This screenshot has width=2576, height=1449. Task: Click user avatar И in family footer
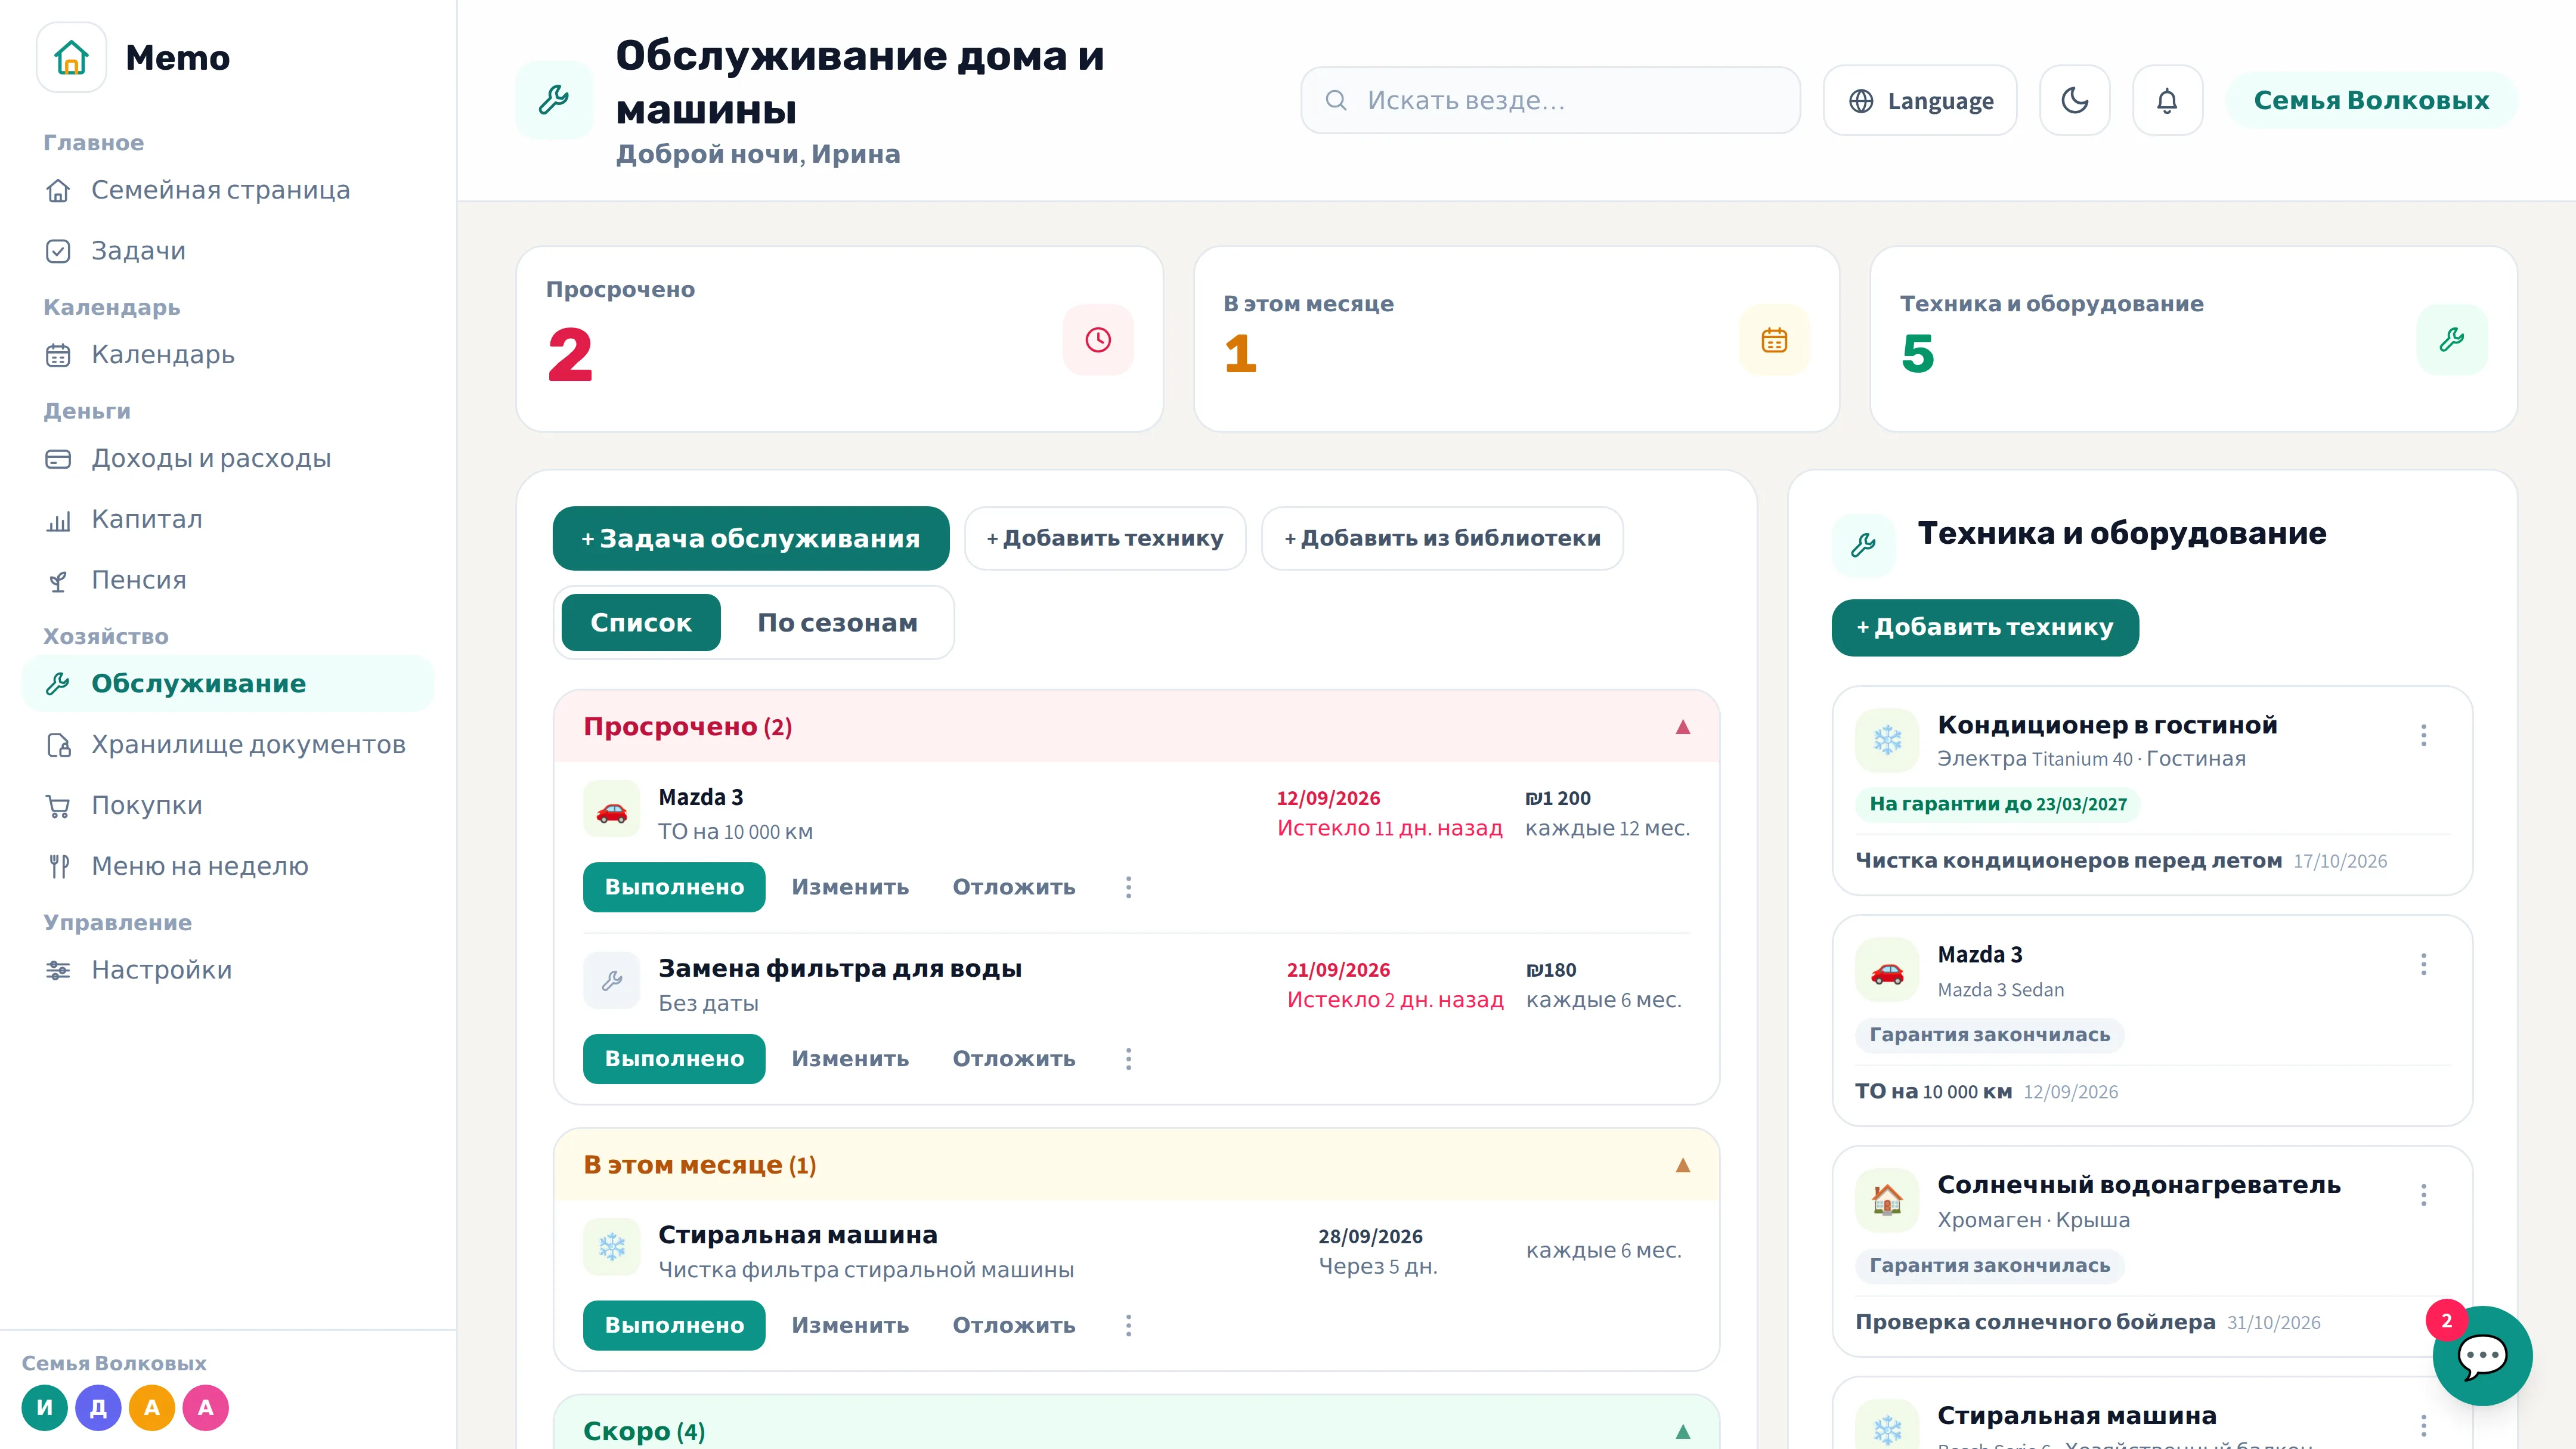click(x=45, y=1408)
